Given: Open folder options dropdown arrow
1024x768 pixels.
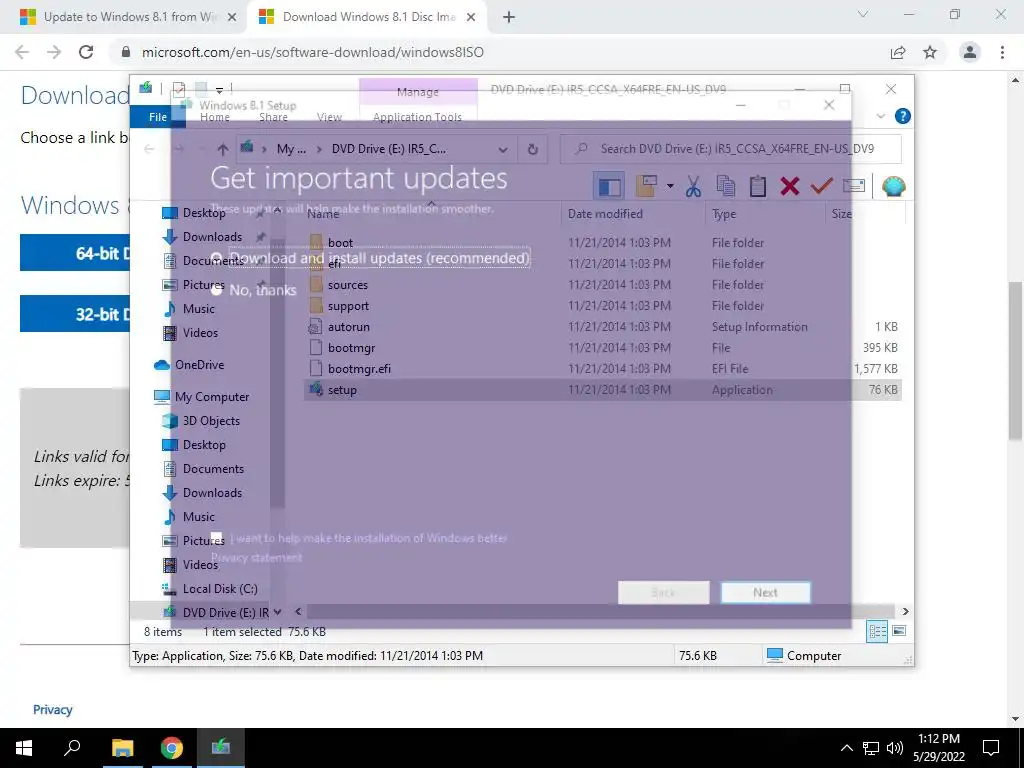Looking at the screenshot, I should tap(670, 187).
